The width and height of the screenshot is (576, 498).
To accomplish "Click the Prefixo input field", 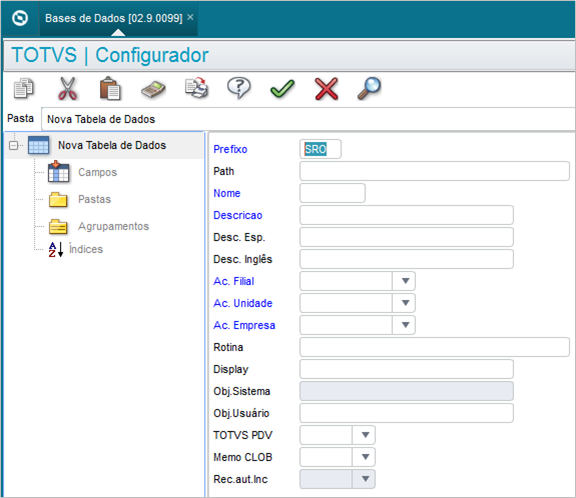I will [x=320, y=149].
